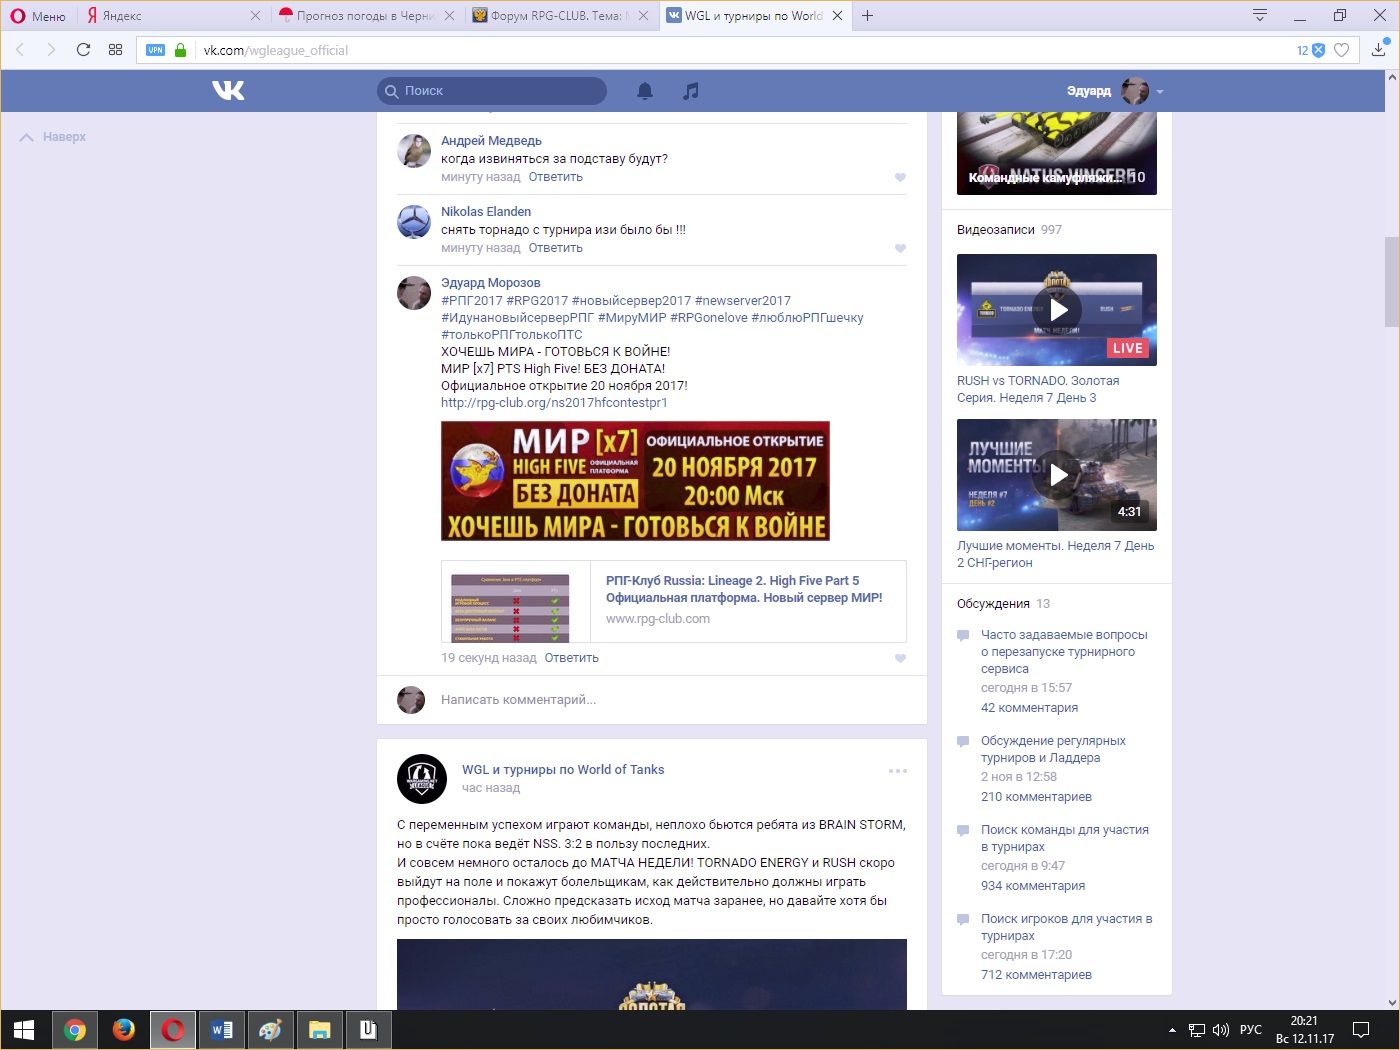Show hidden icons in the system tray

(1172, 1030)
